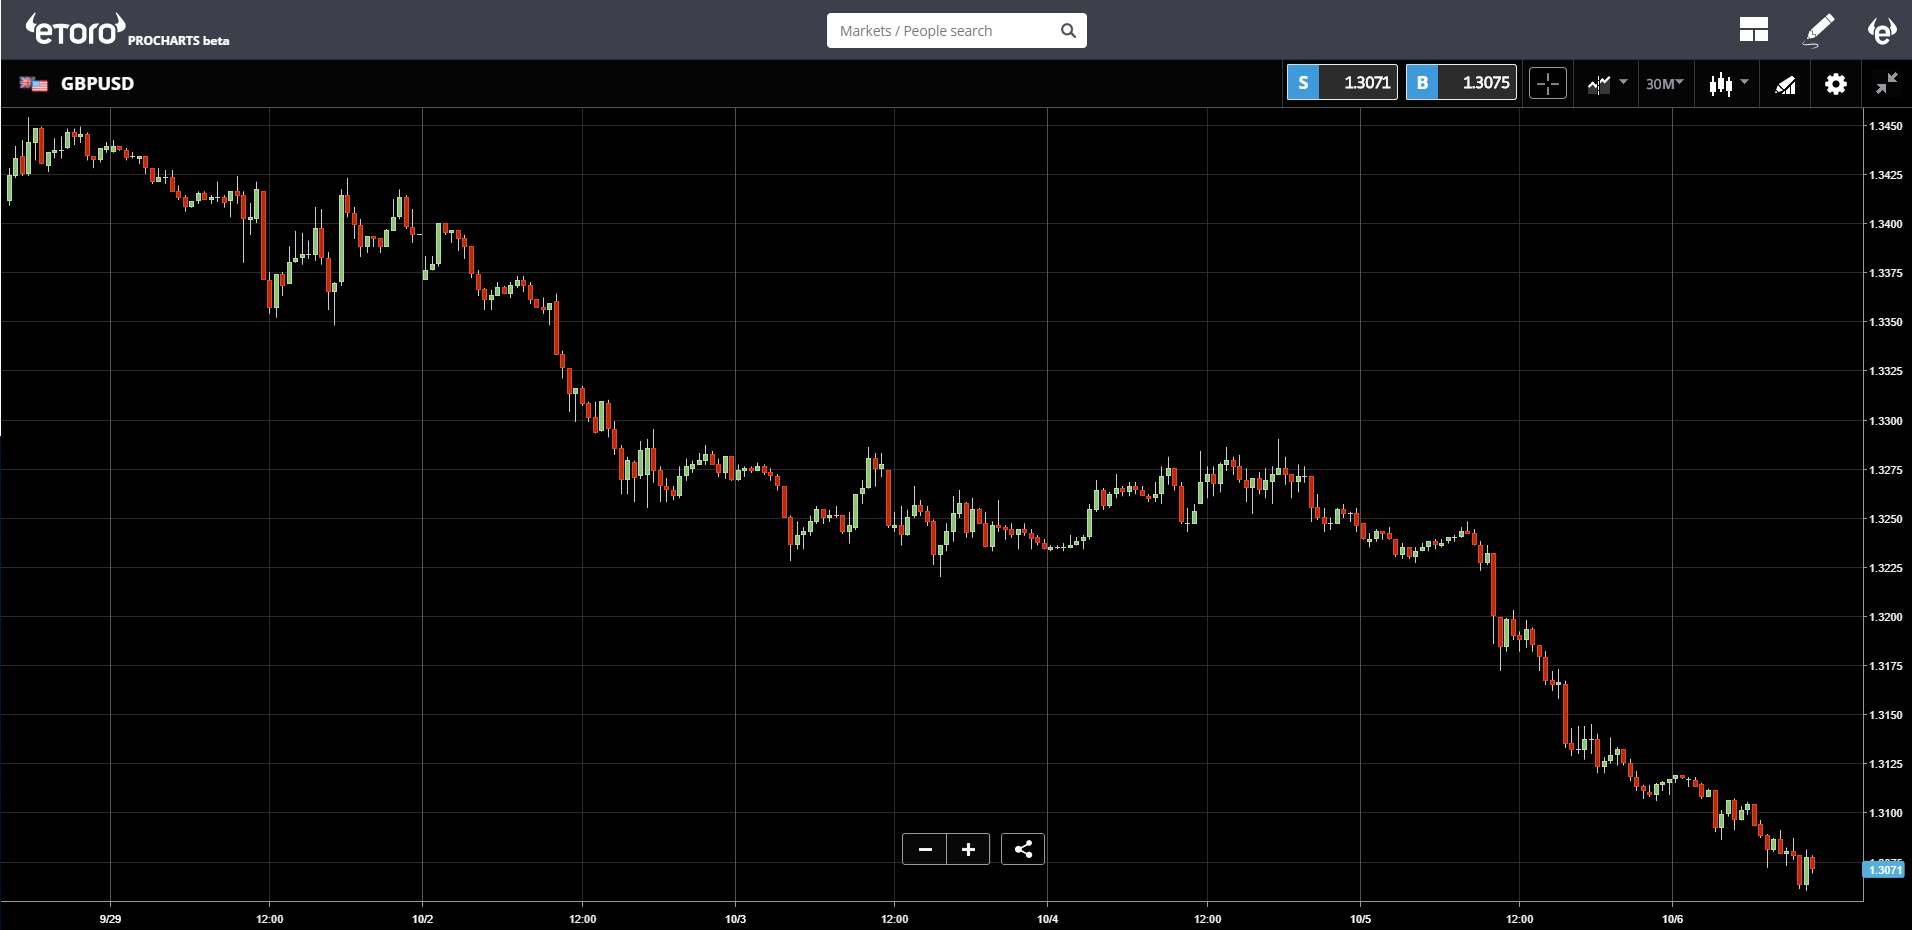Select the drawing pencil tool
The width and height of the screenshot is (1912, 930).
(x=1819, y=30)
